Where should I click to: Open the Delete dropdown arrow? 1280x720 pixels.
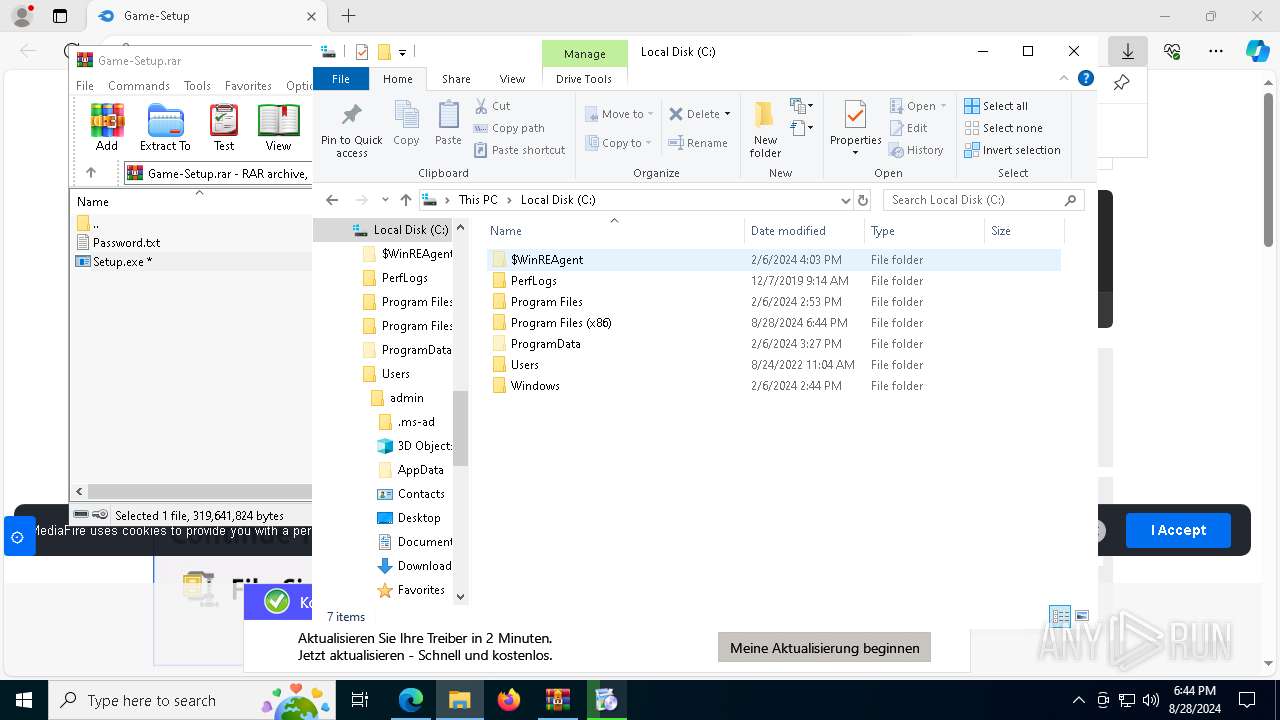click(727, 114)
